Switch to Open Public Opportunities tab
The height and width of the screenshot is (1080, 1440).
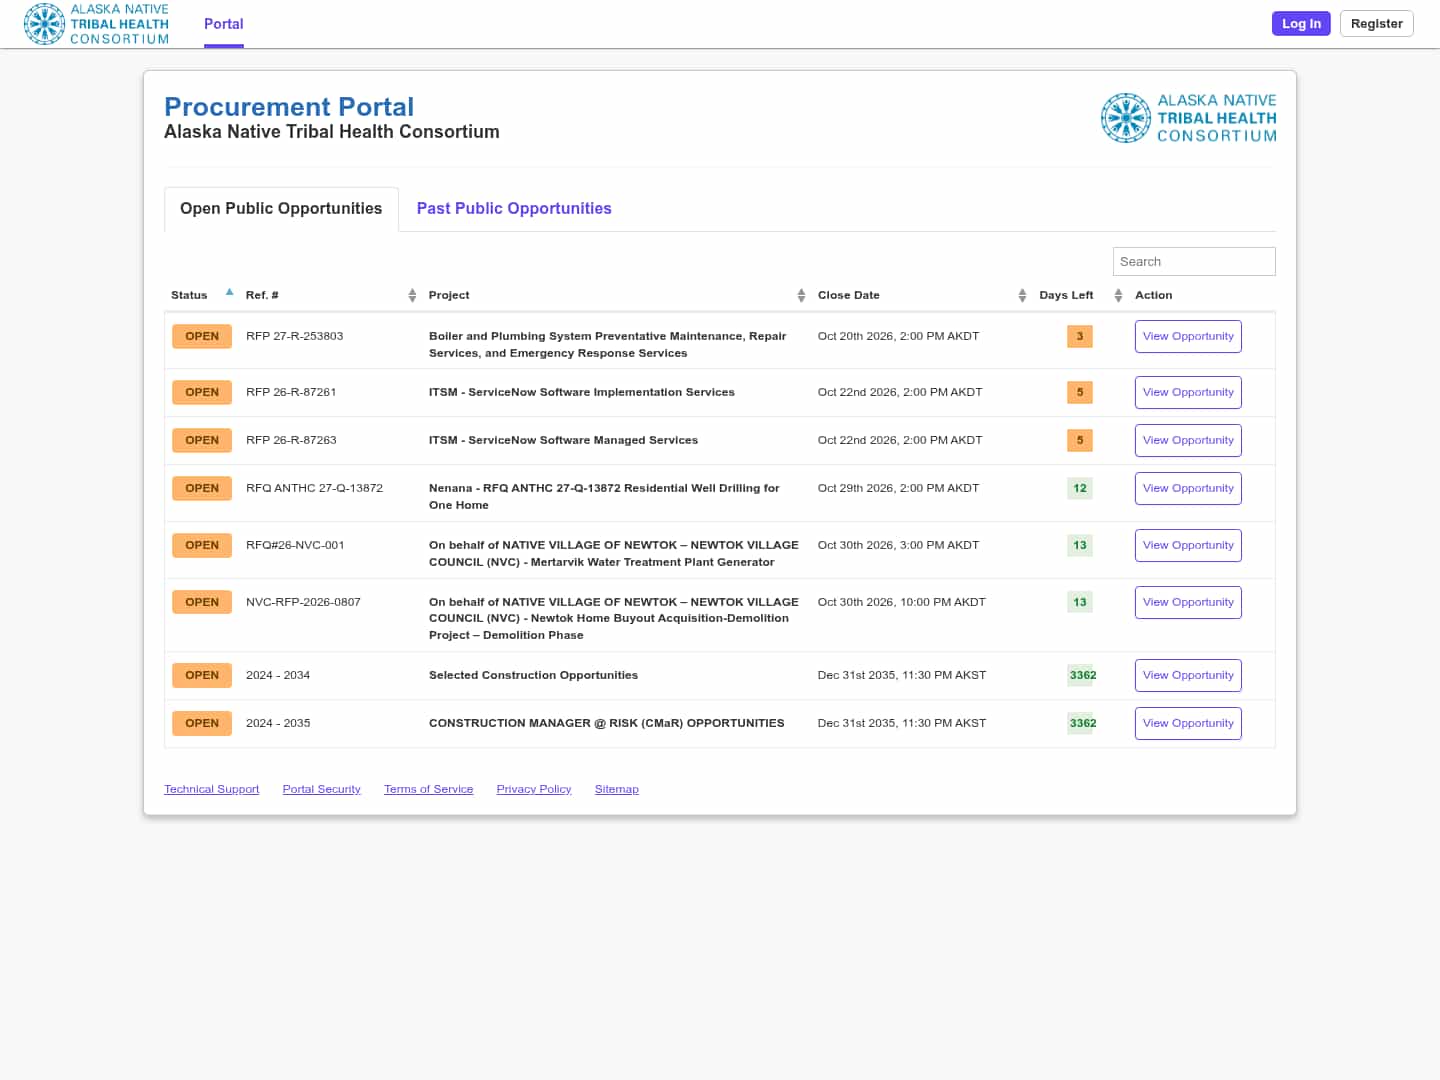click(x=281, y=208)
